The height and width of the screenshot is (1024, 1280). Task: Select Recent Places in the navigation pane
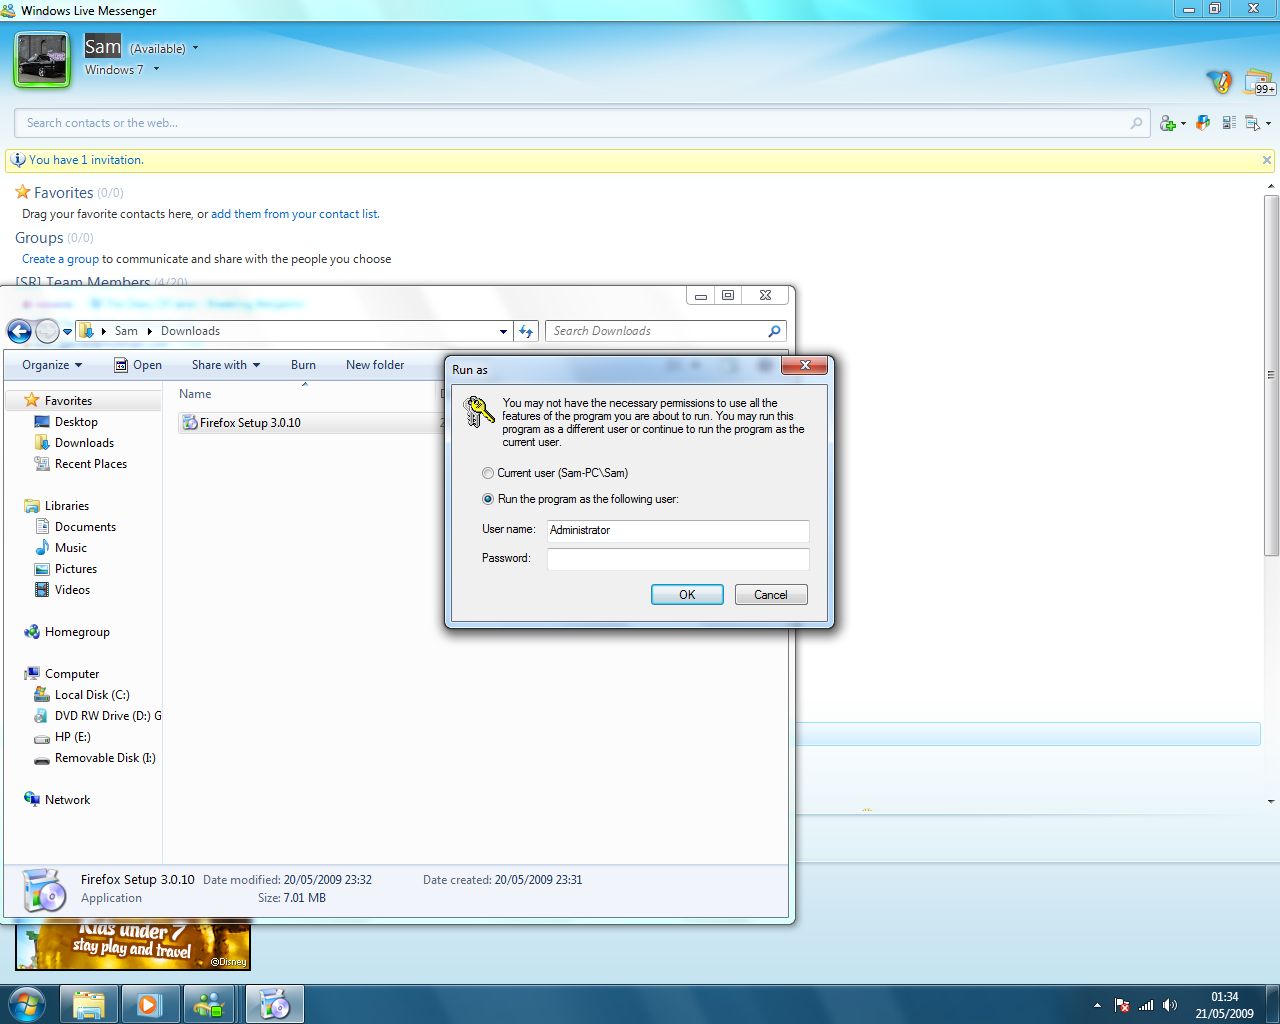(x=90, y=464)
